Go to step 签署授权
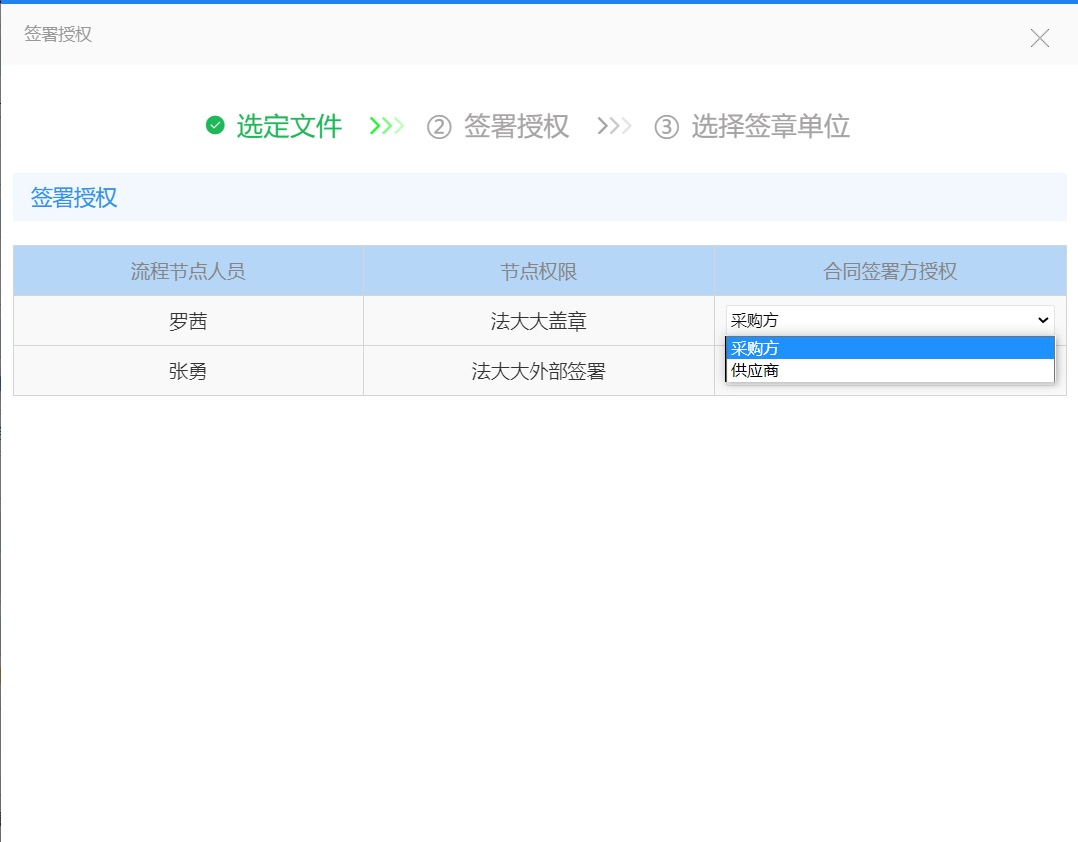 pyautogui.click(x=516, y=126)
